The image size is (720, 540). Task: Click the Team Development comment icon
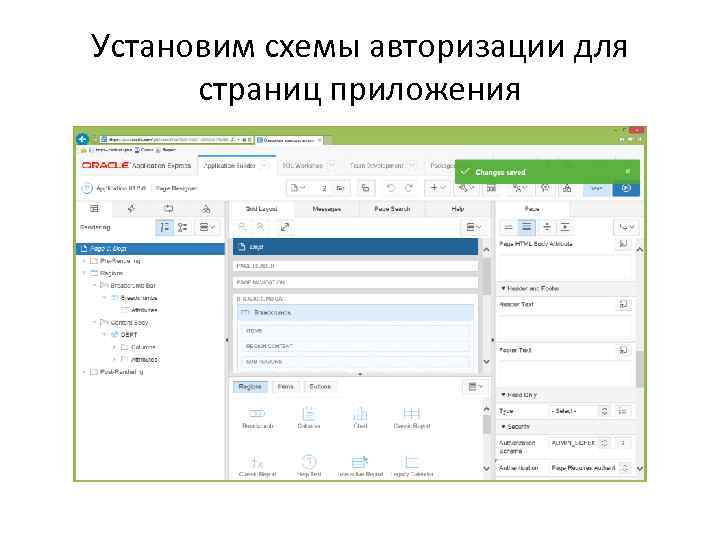[546, 188]
